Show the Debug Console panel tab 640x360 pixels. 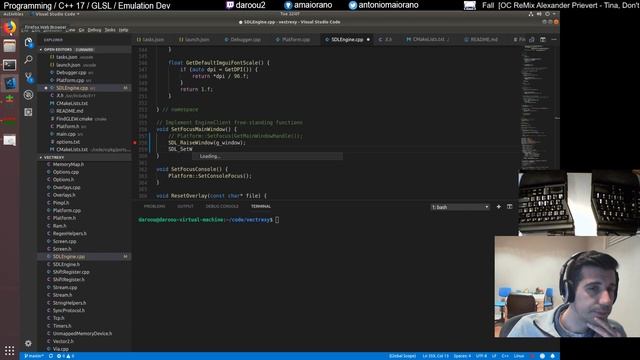[222, 207]
